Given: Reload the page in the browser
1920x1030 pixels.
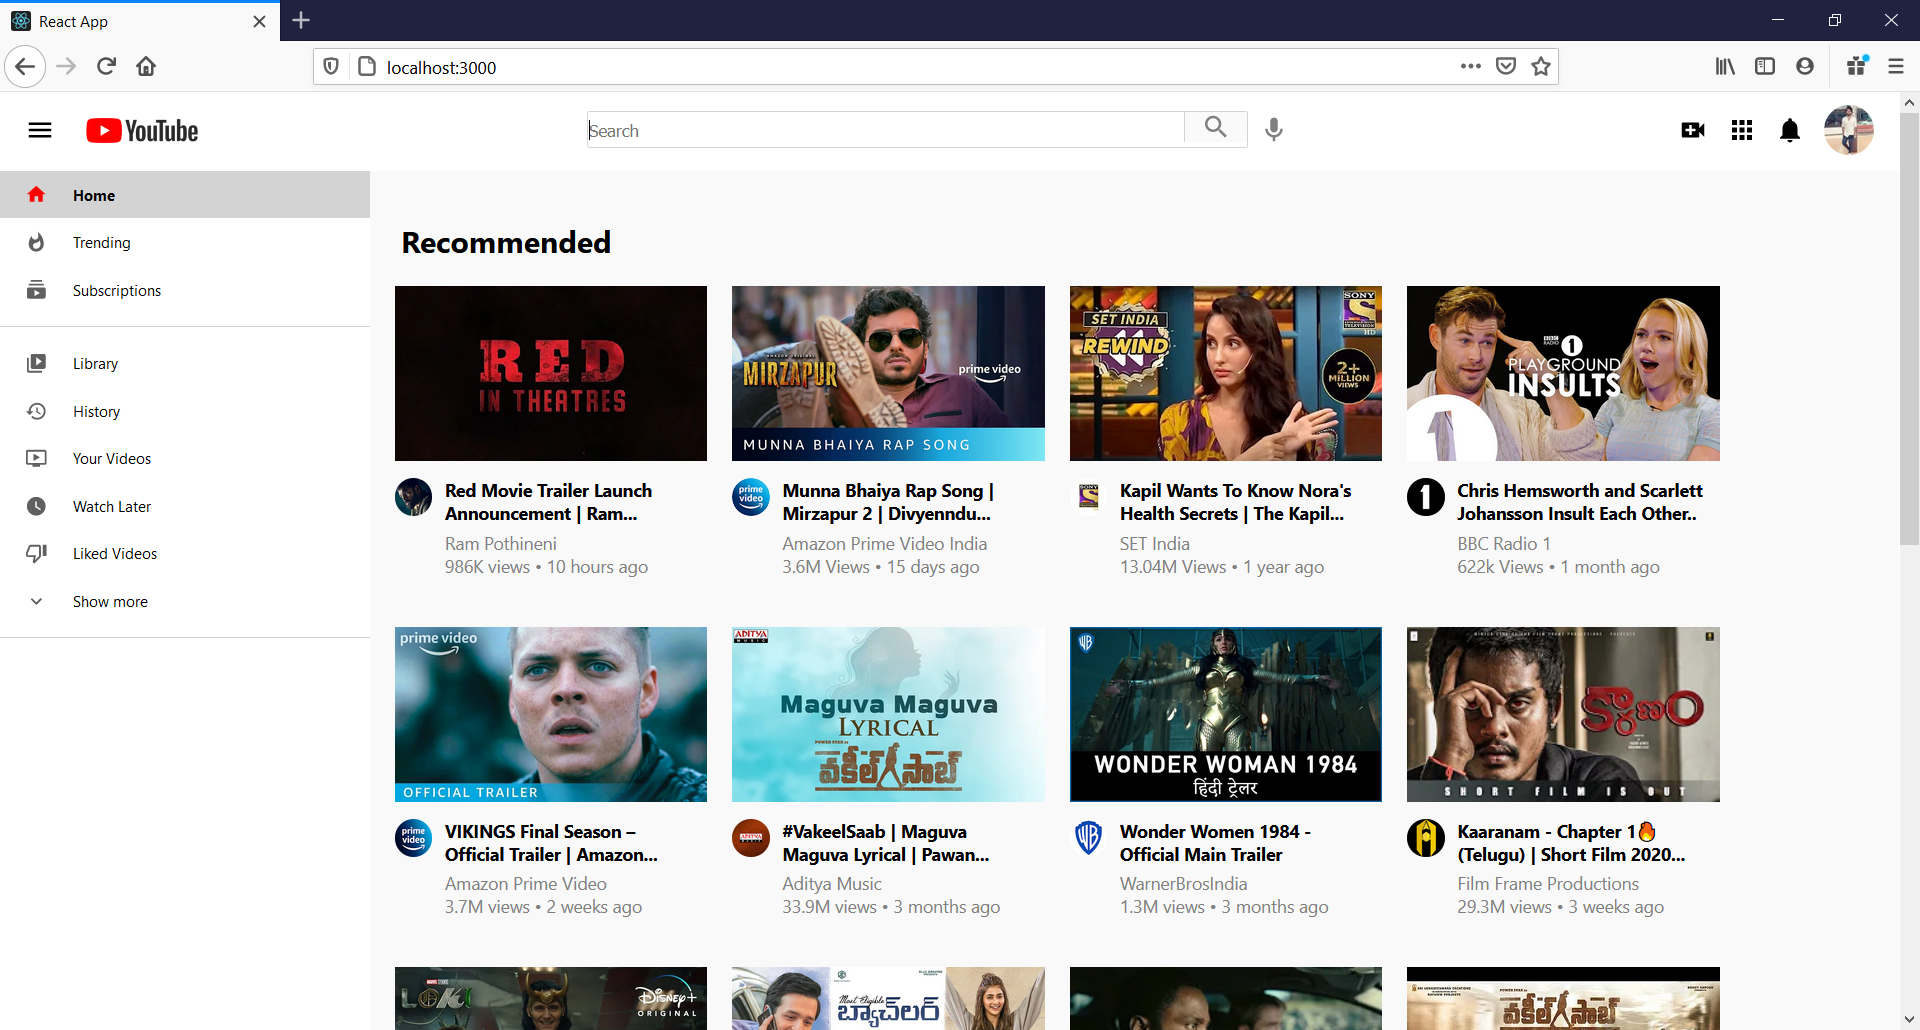Looking at the screenshot, I should [106, 67].
